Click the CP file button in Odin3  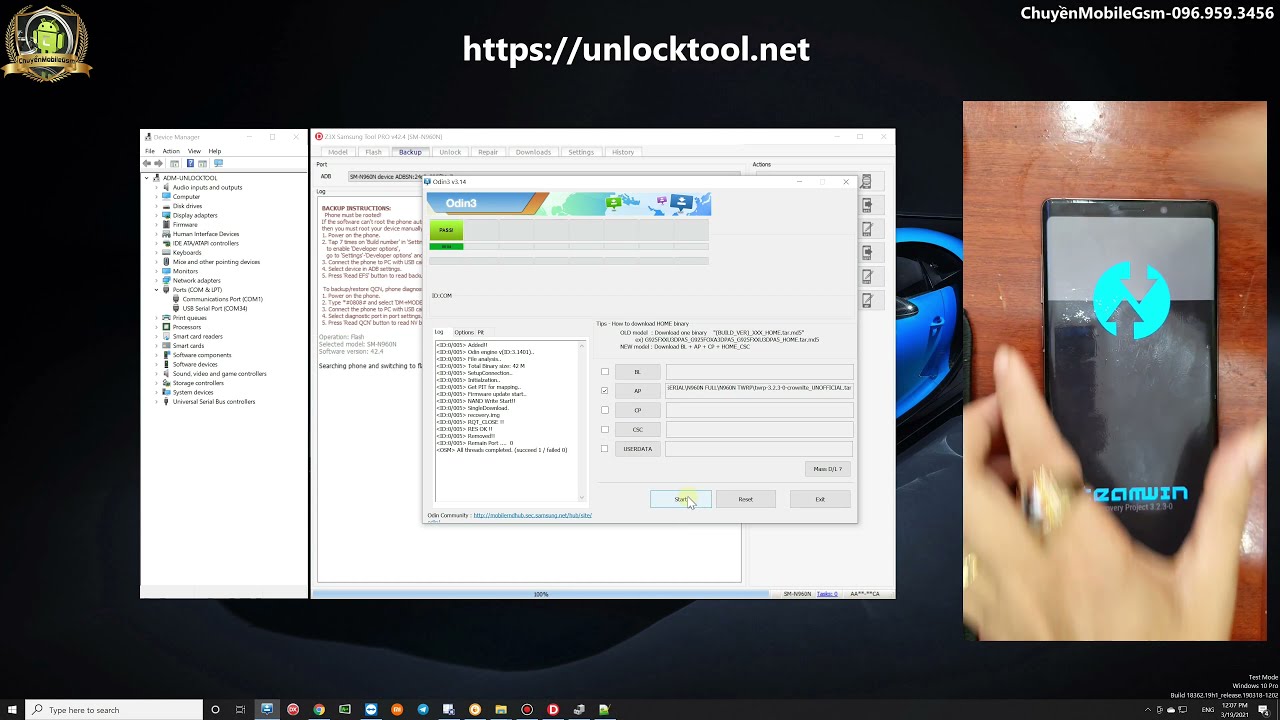tap(637, 410)
